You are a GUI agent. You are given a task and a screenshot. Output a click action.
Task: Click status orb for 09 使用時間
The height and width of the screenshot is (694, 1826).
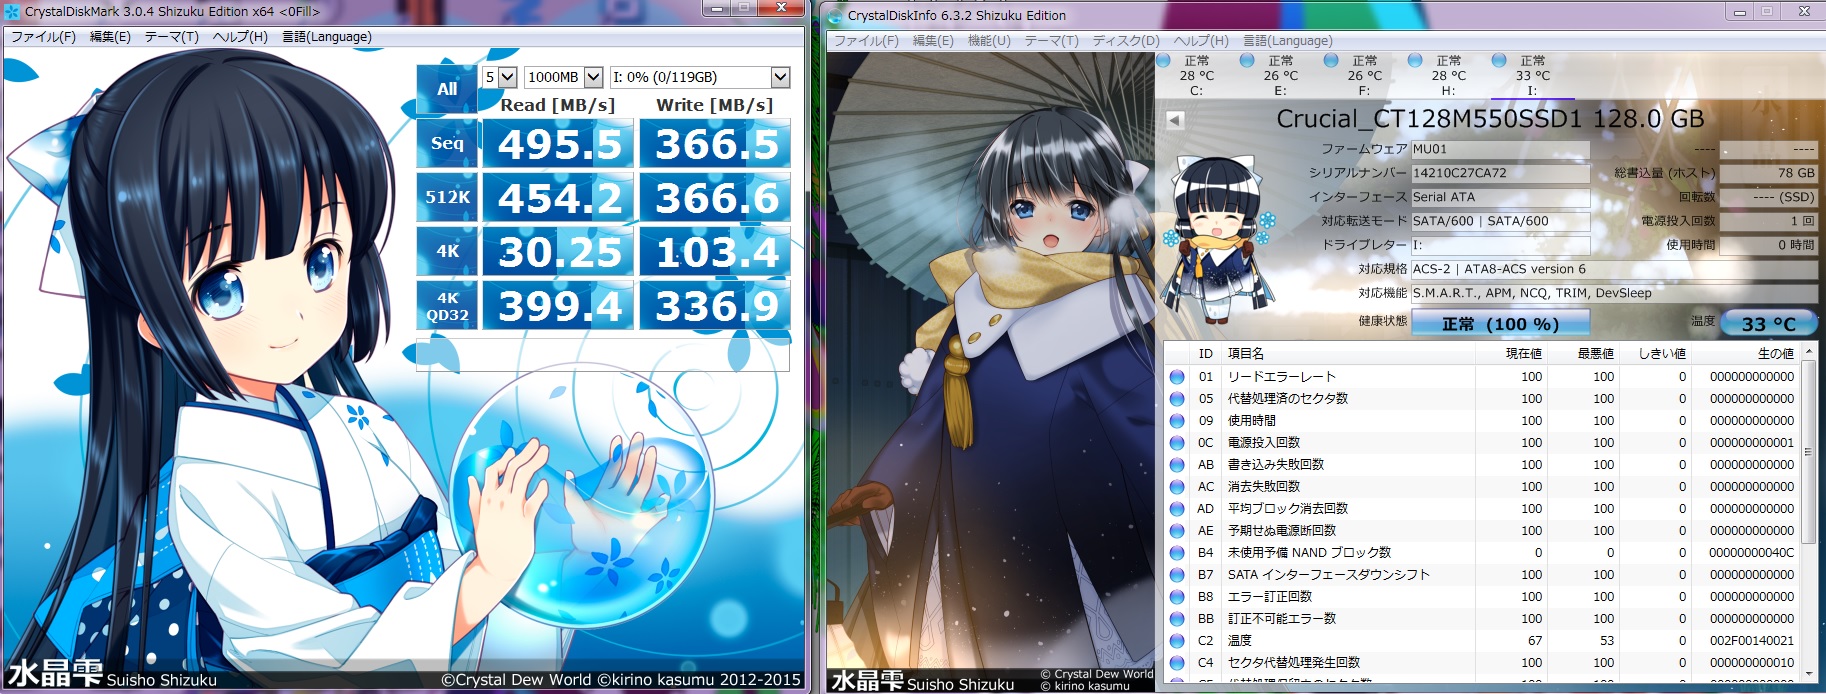click(1177, 421)
